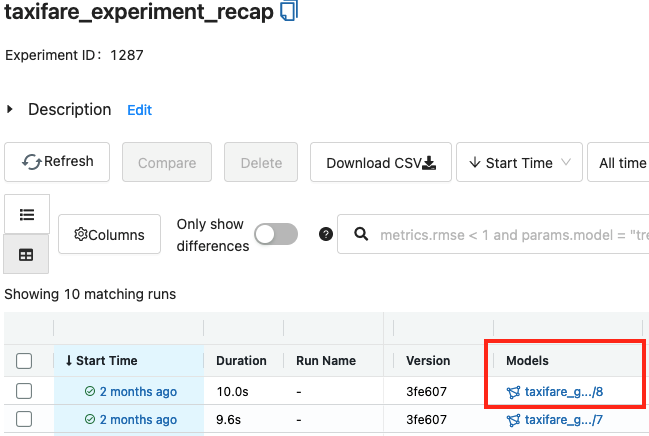Click the Refresh button

57,162
